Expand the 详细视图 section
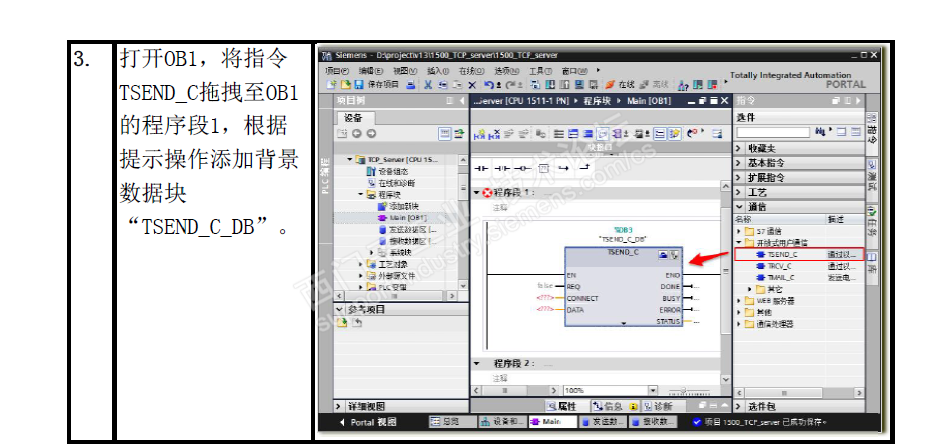 340,406
